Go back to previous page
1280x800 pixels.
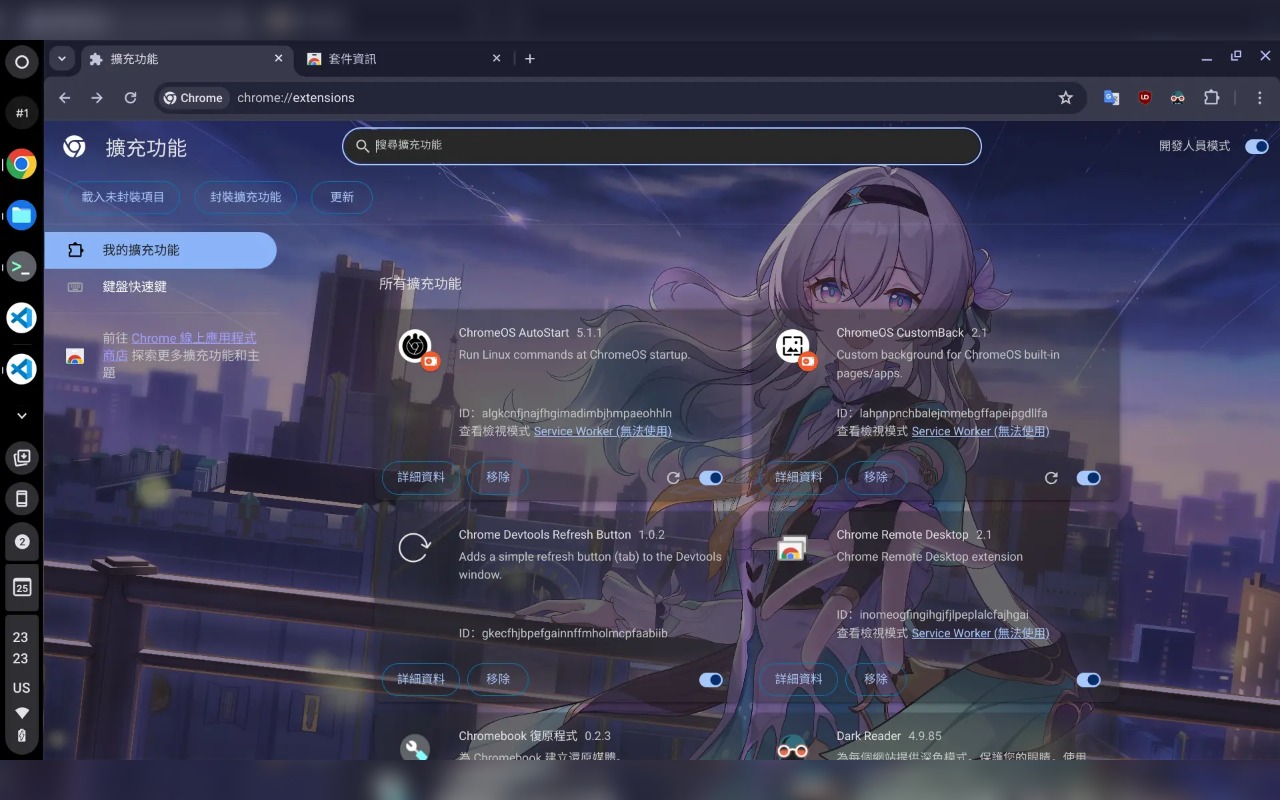[x=65, y=98]
